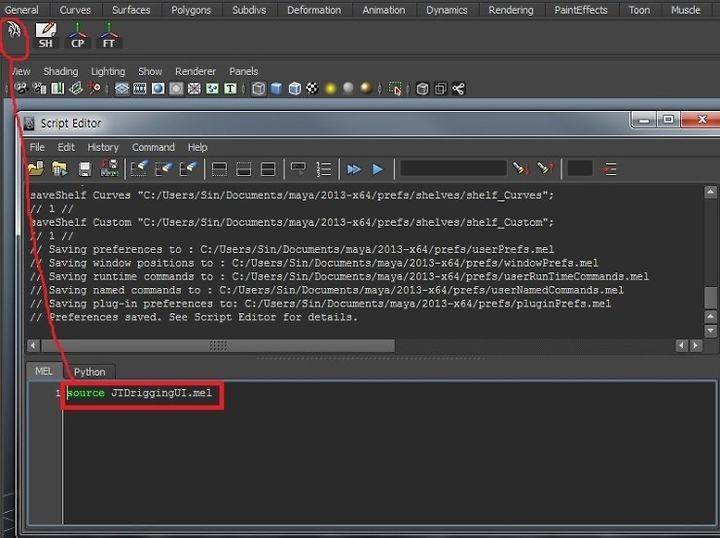Viewport: 720px width, 538px height.
Task: Click the Camera Attributes icon
Action: (x=40, y=88)
